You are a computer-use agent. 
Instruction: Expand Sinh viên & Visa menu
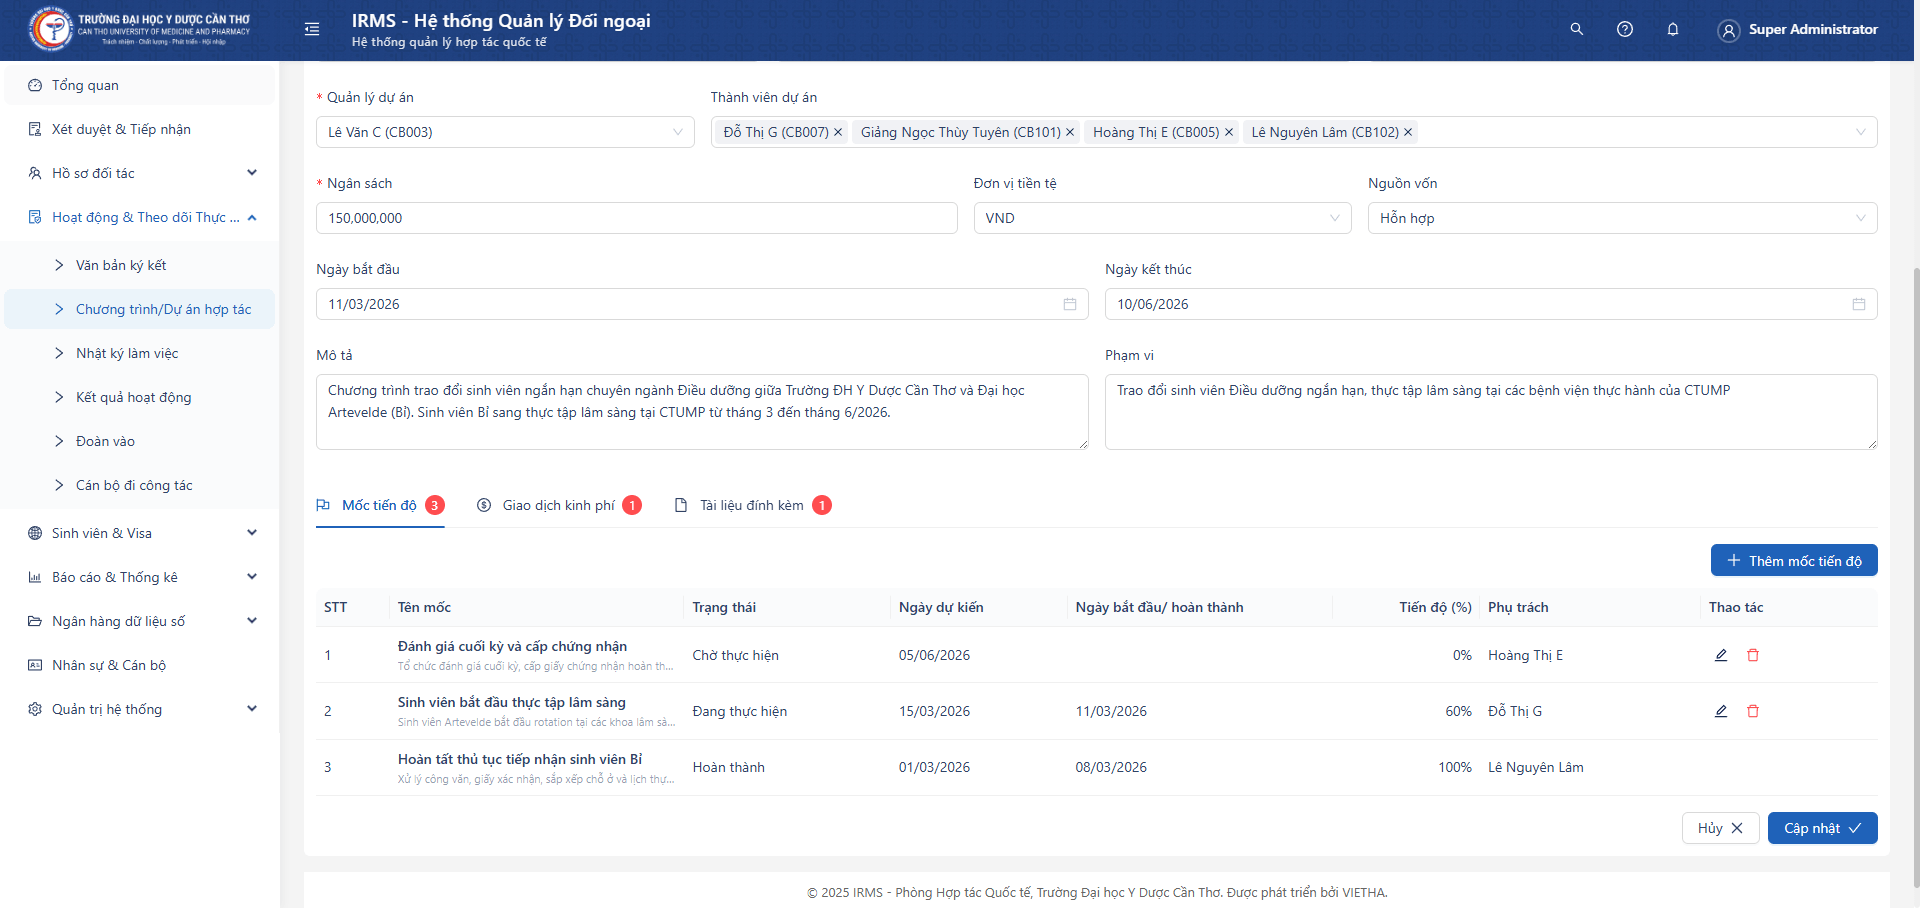tap(140, 533)
